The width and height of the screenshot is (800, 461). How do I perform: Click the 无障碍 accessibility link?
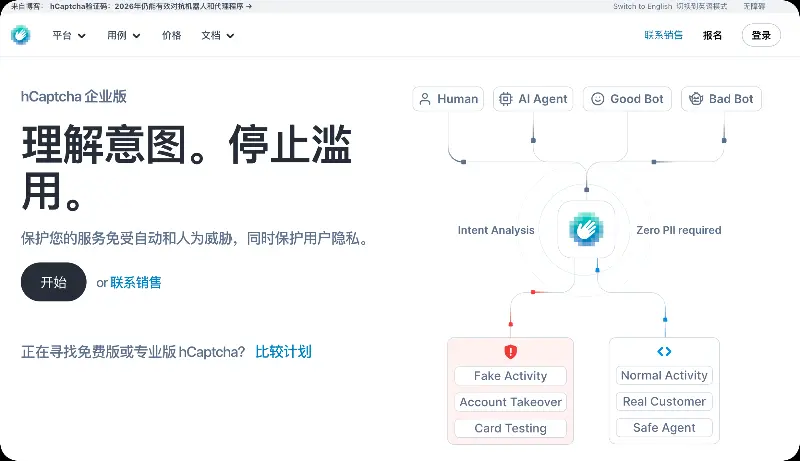click(754, 7)
